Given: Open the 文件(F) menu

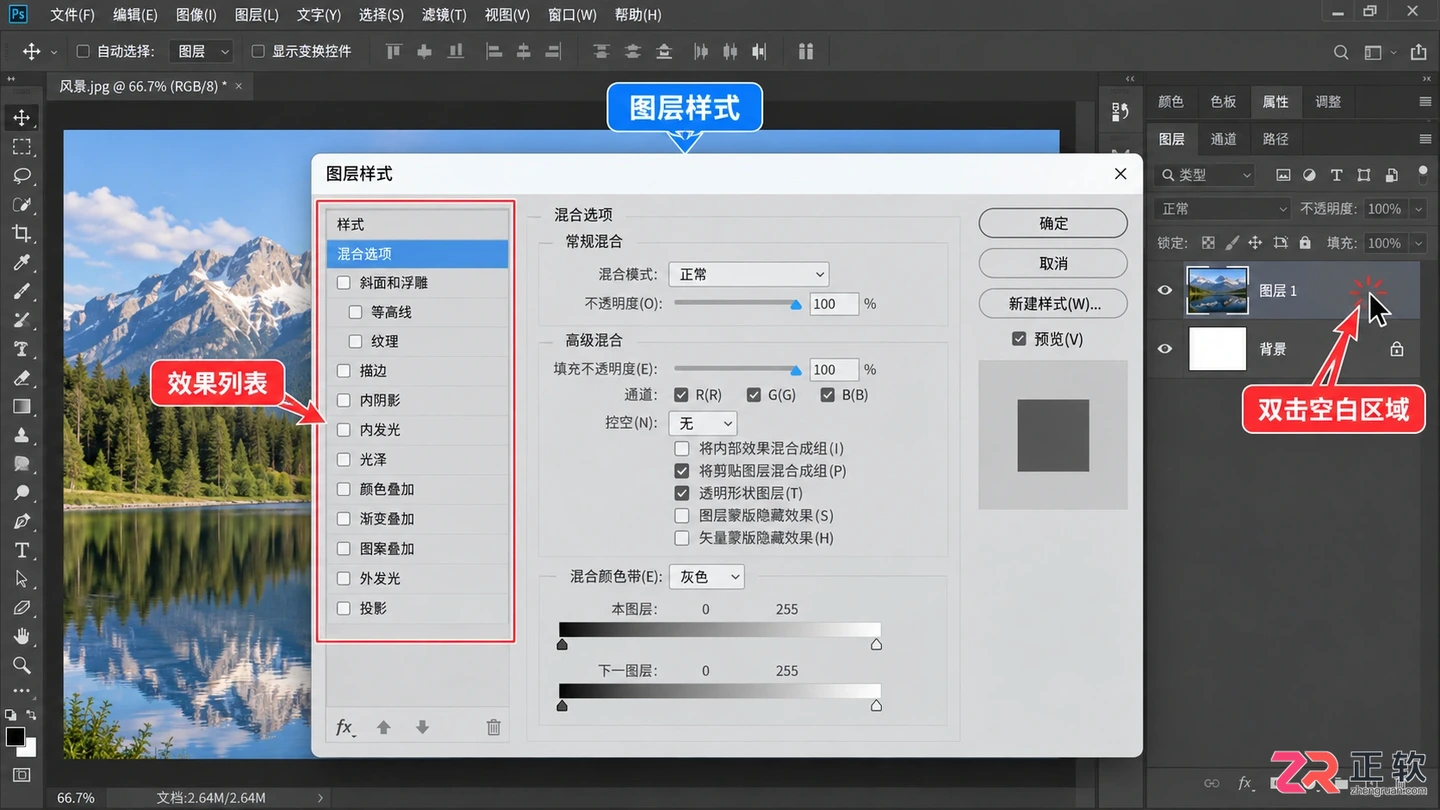Looking at the screenshot, I should pyautogui.click(x=72, y=15).
